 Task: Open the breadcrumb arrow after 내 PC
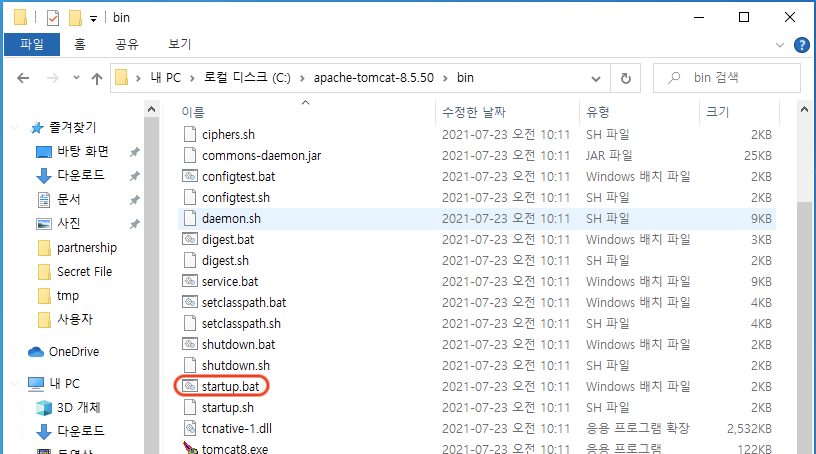pos(192,79)
